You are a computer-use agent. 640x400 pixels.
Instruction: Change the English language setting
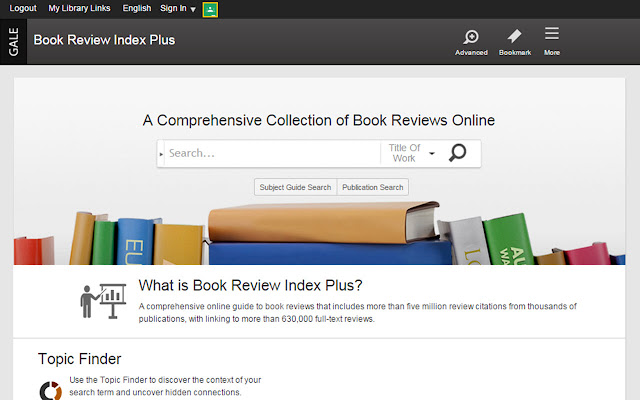[137, 8]
